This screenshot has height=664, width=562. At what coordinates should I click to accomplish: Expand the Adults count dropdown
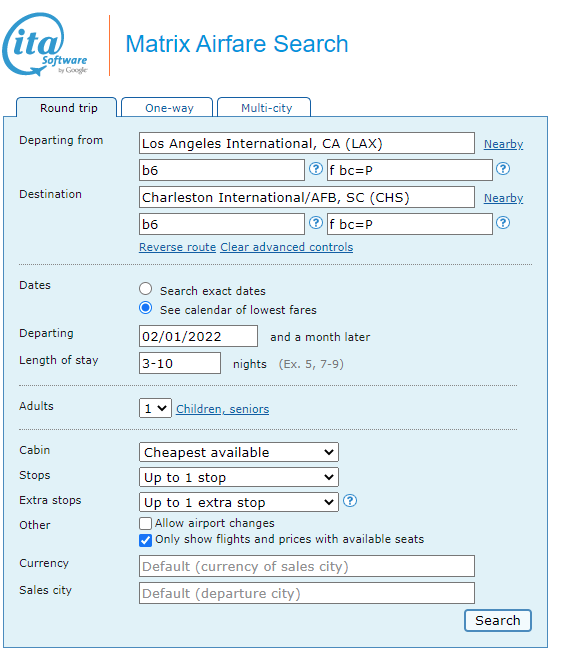pos(155,408)
